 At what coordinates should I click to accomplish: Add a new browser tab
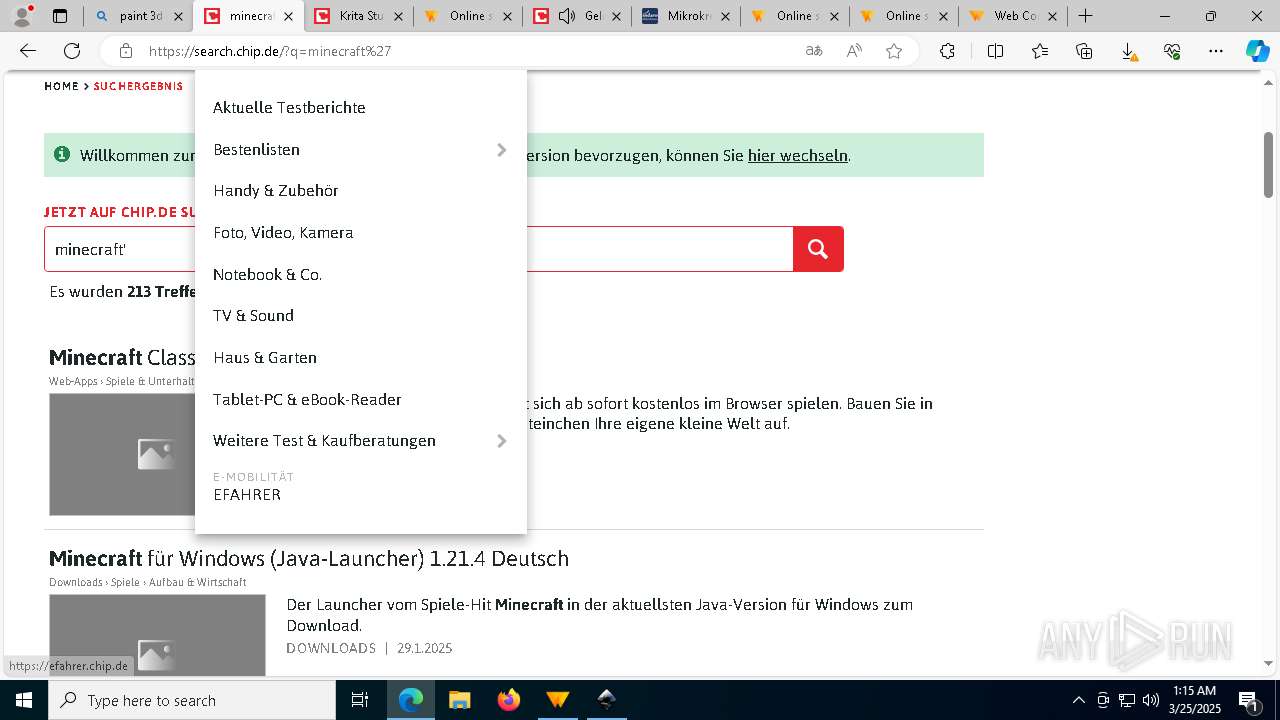(1086, 16)
